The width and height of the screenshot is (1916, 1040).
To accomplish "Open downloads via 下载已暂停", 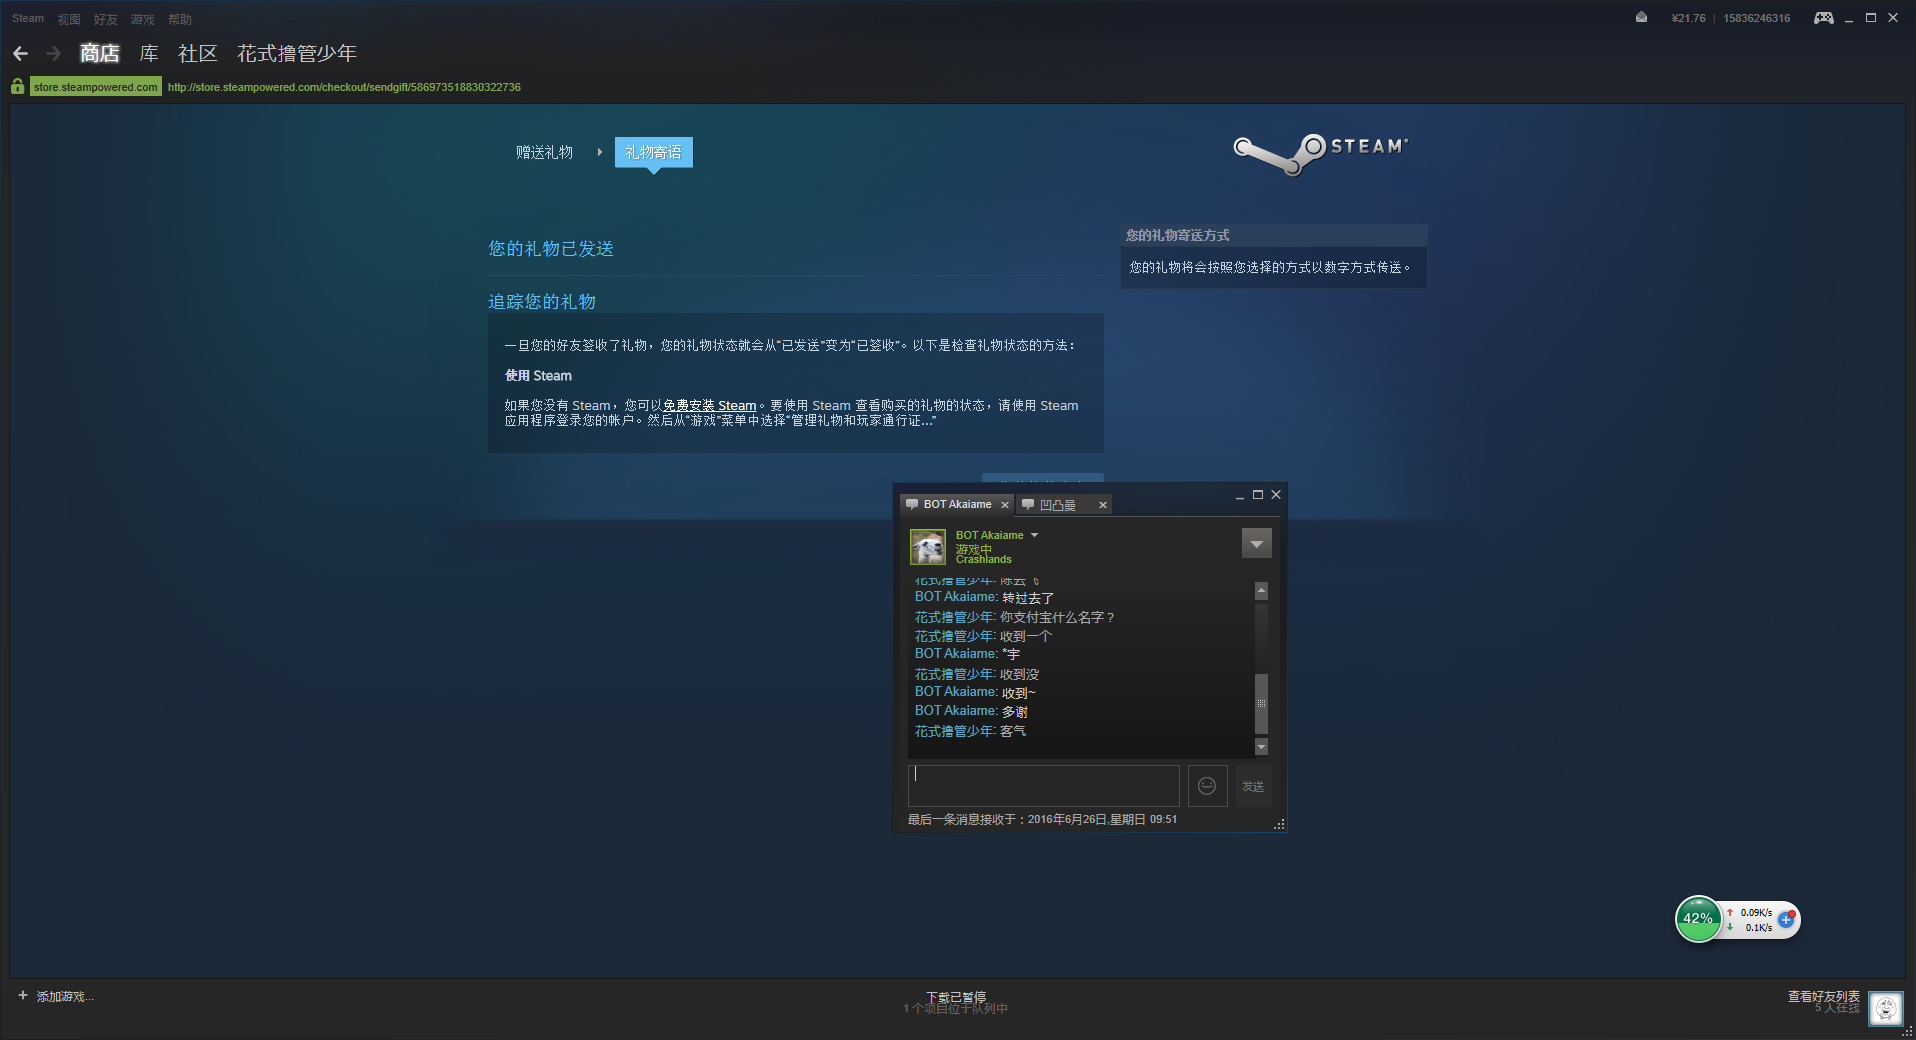I will [x=956, y=997].
